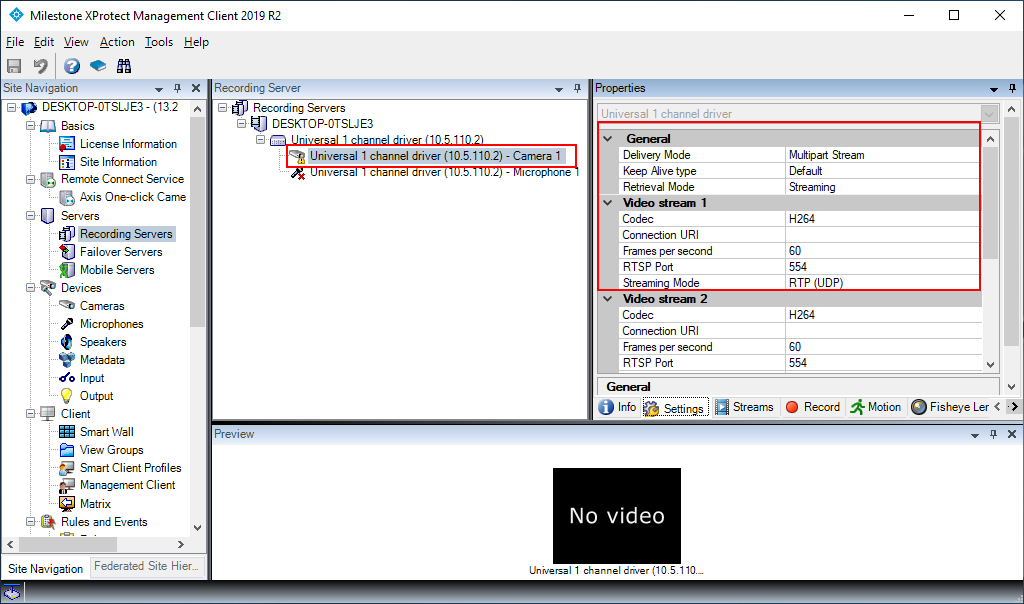Viewport: 1024px width, 604px height.
Task: Collapse the Video stream 1 section
Action: [x=606, y=202]
